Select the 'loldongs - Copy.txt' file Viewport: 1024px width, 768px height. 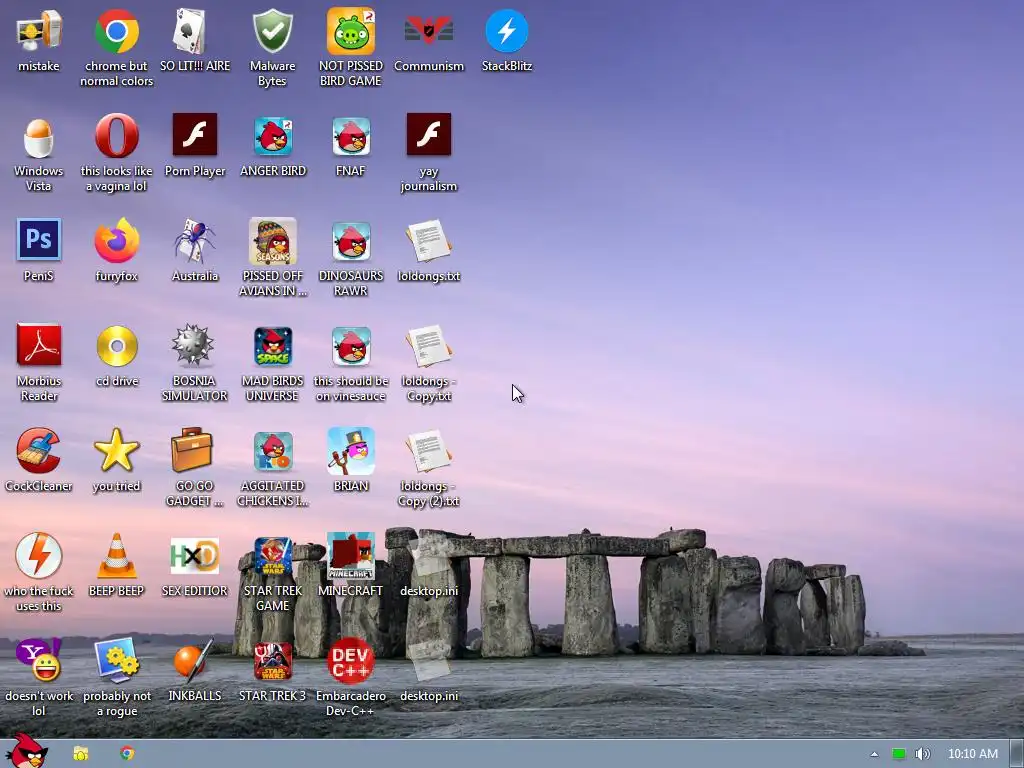pyautogui.click(x=428, y=364)
